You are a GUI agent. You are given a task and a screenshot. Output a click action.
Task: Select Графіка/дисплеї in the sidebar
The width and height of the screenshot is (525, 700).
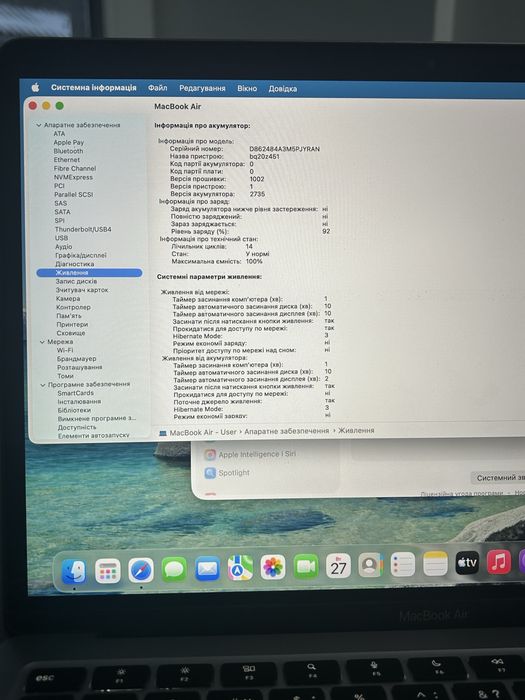coord(81,255)
